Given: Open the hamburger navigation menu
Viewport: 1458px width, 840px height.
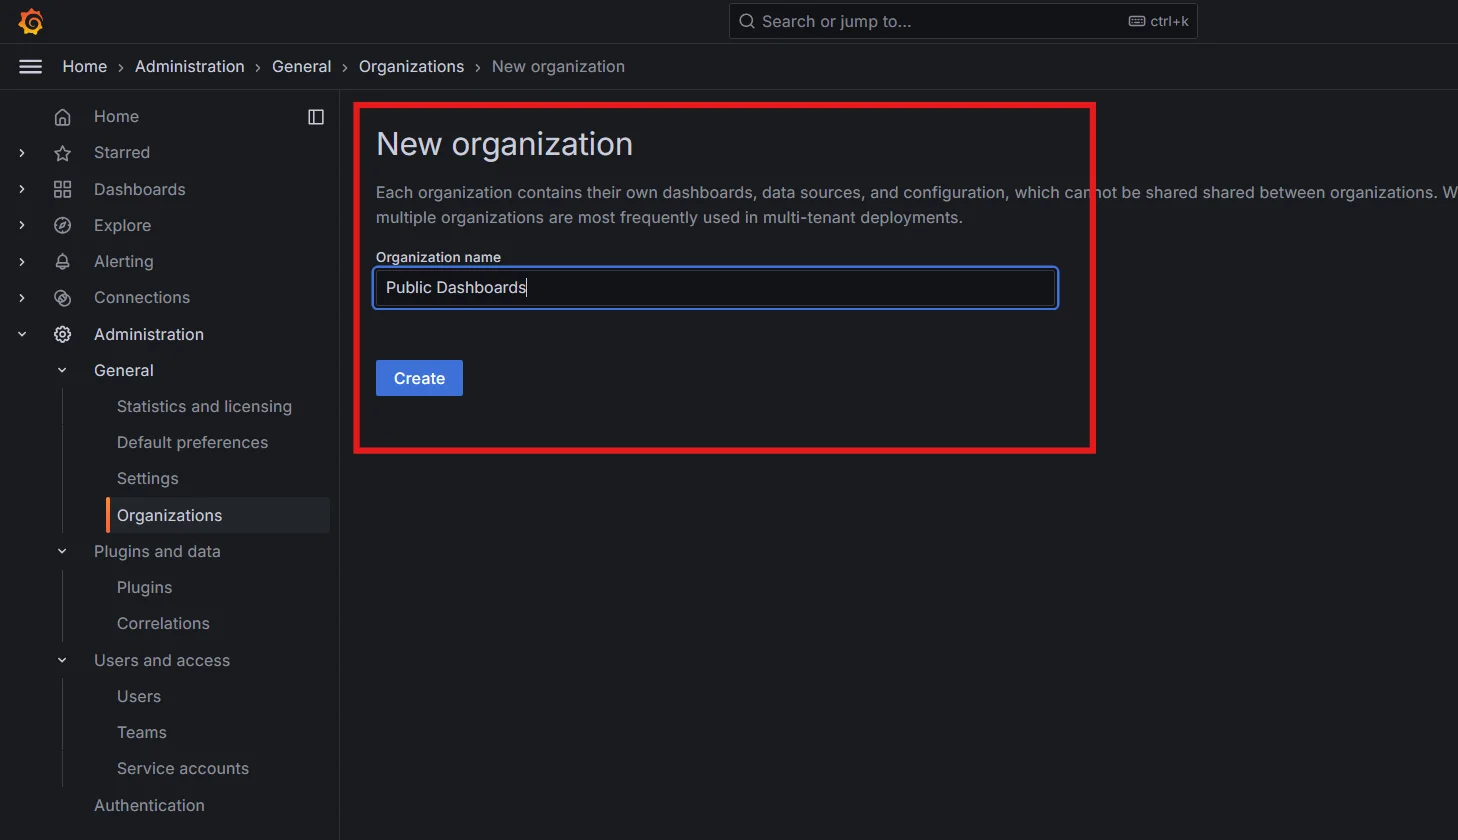Looking at the screenshot, I should [x=30, y=66].
